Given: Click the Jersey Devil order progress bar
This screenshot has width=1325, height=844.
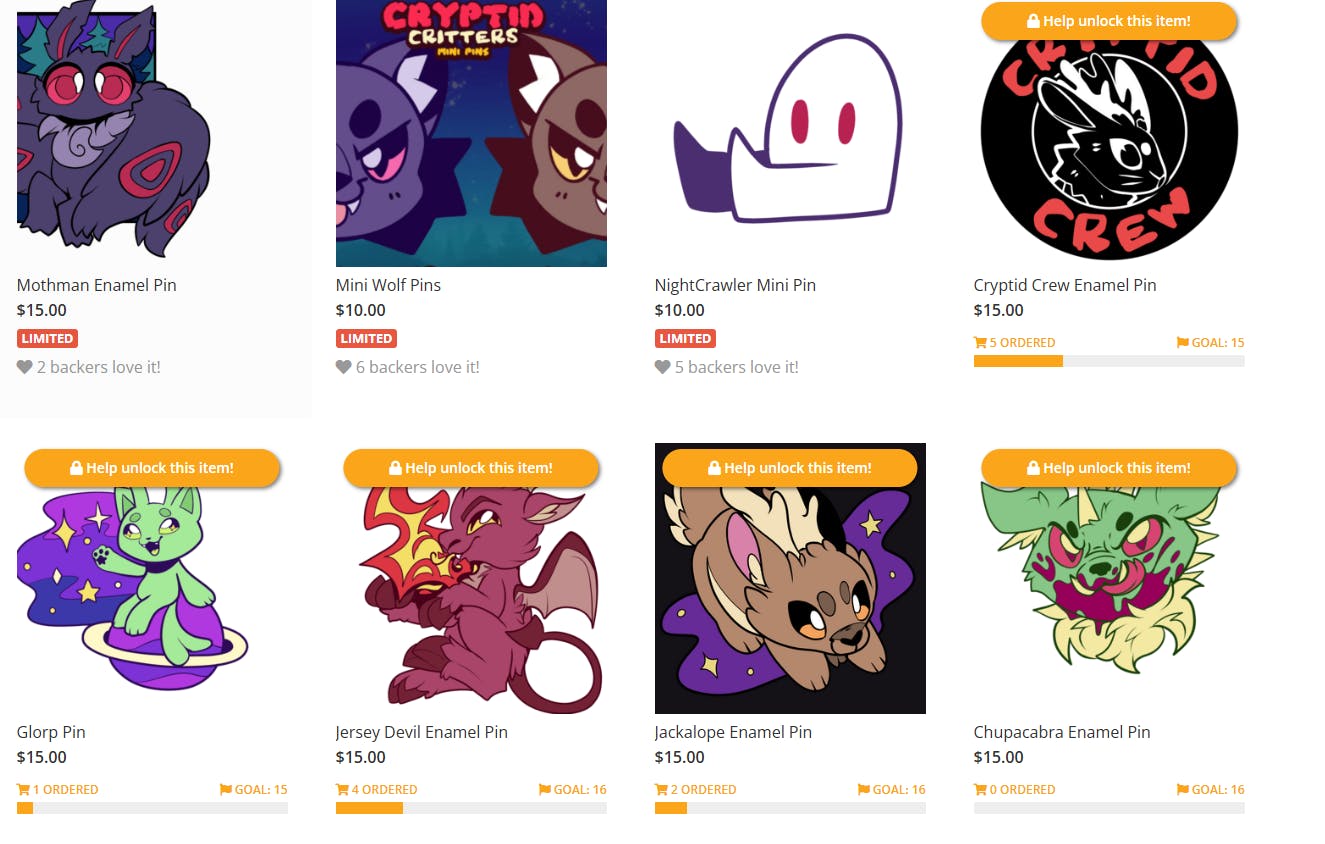Looking at the screenshot, I should tap(471, 808).
